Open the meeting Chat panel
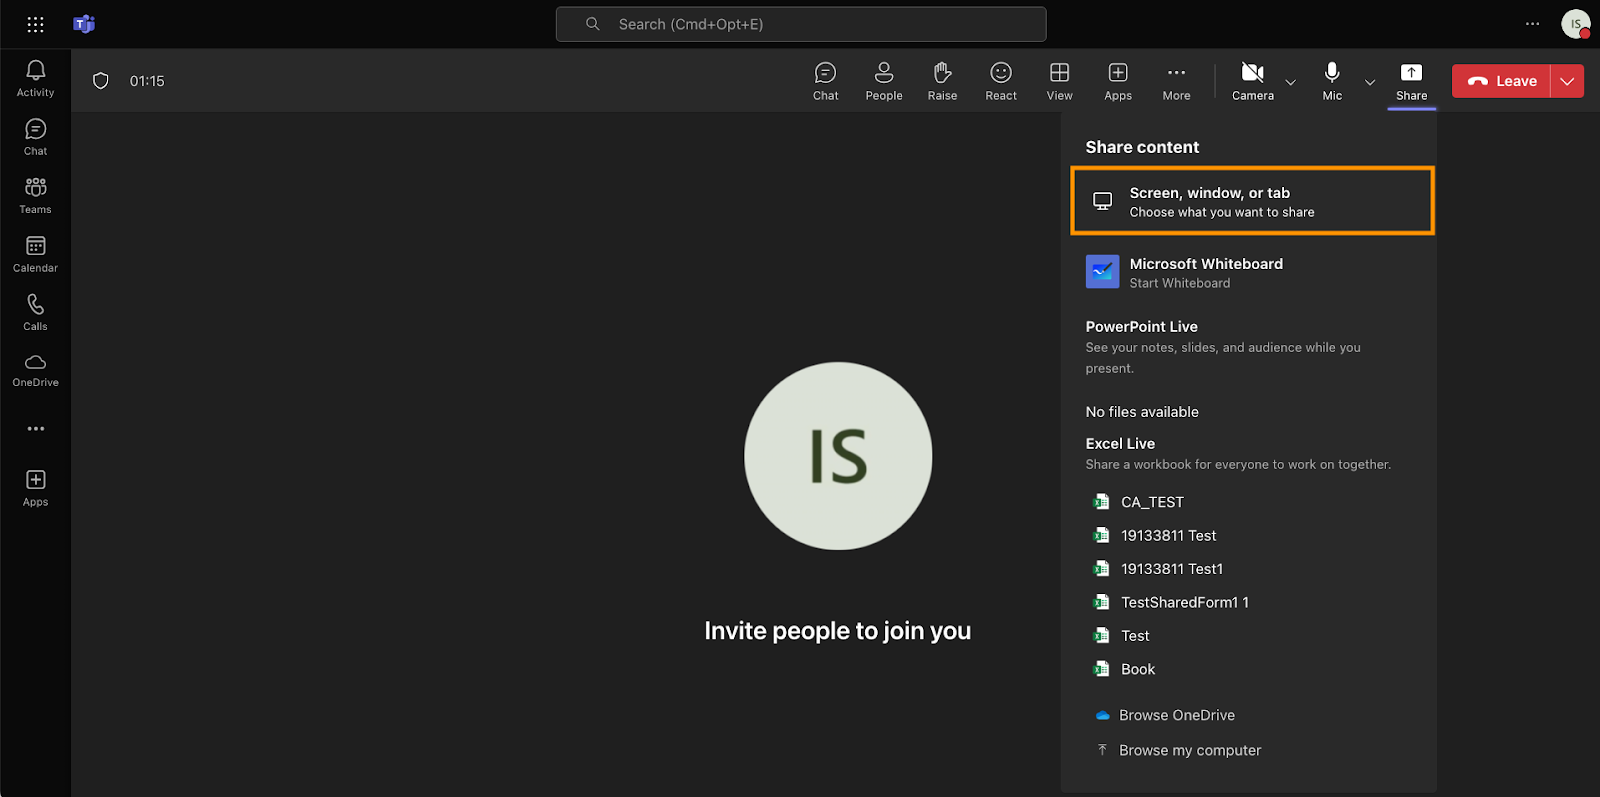Image resolution: width=1600 pixels, height=797 pixels. coord(825,81)
